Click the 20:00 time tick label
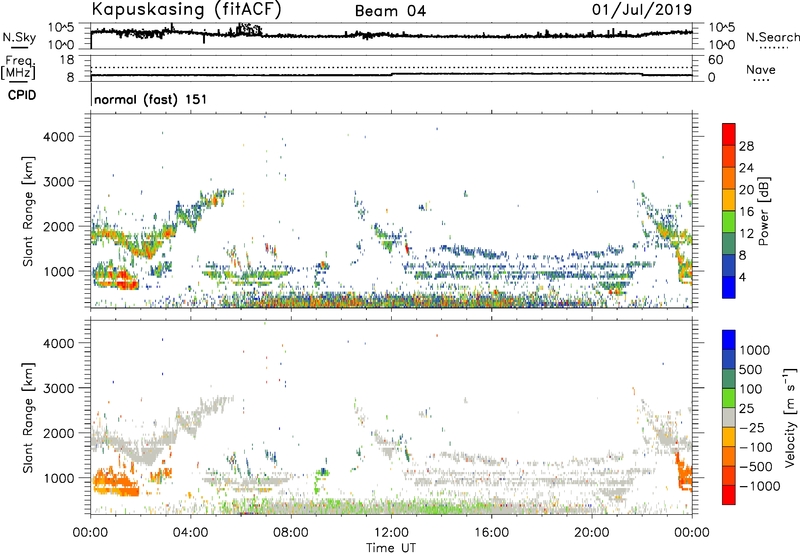800x554 pixels. (x=591, y=533)
